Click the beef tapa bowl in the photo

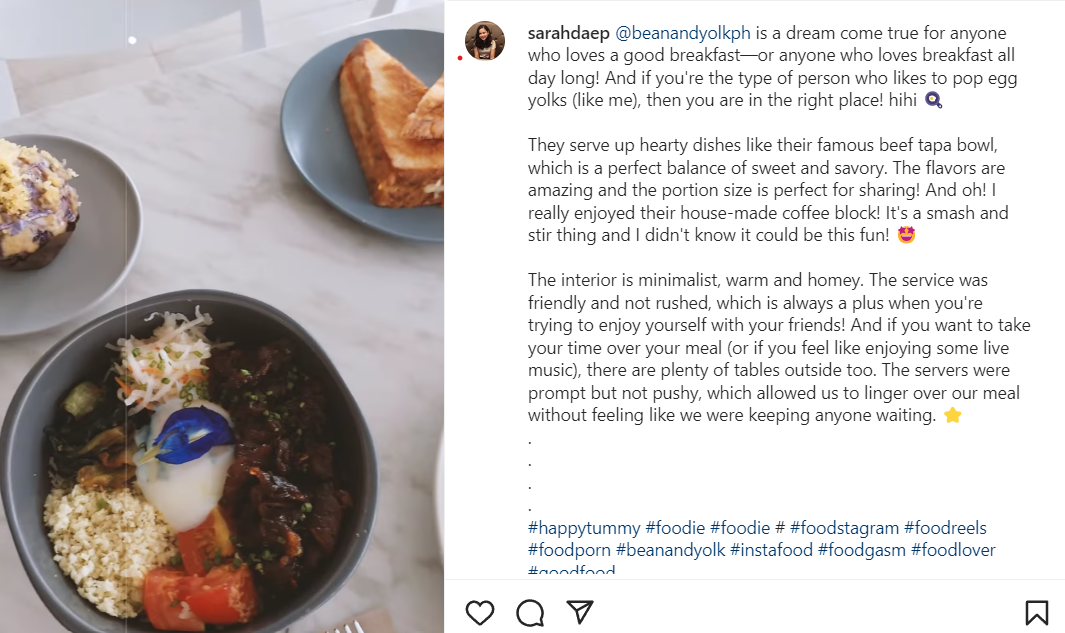[190, 470]
